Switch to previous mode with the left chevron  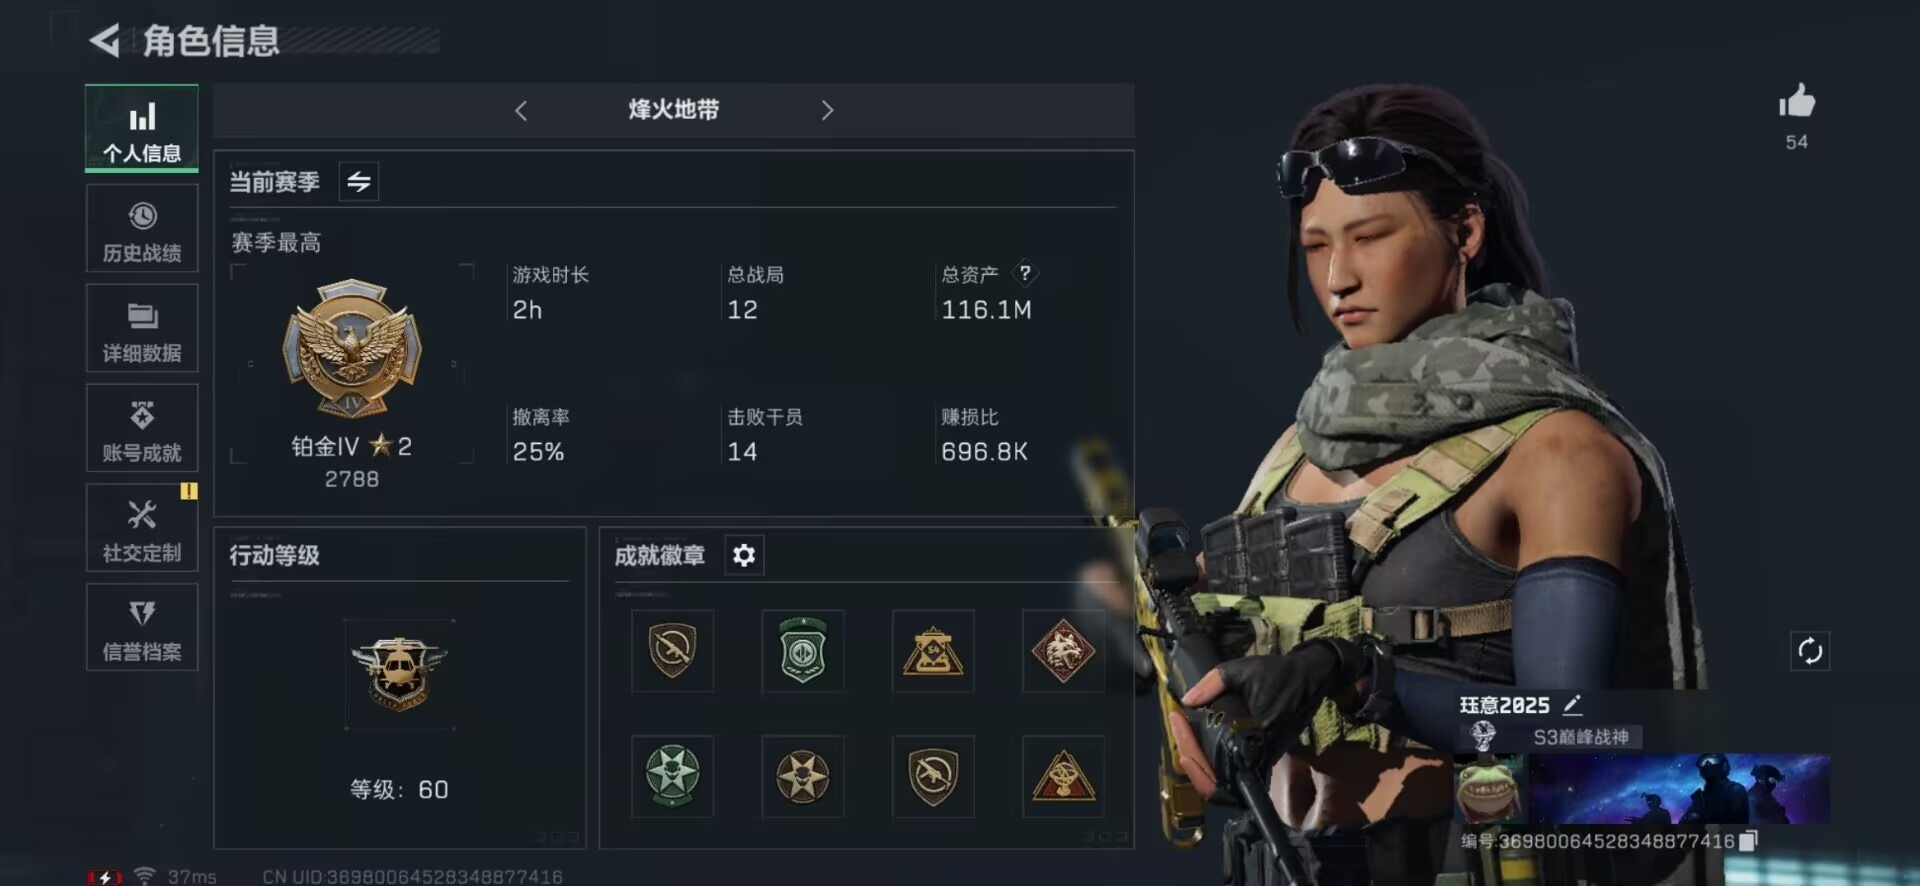(x=520, y=110)
